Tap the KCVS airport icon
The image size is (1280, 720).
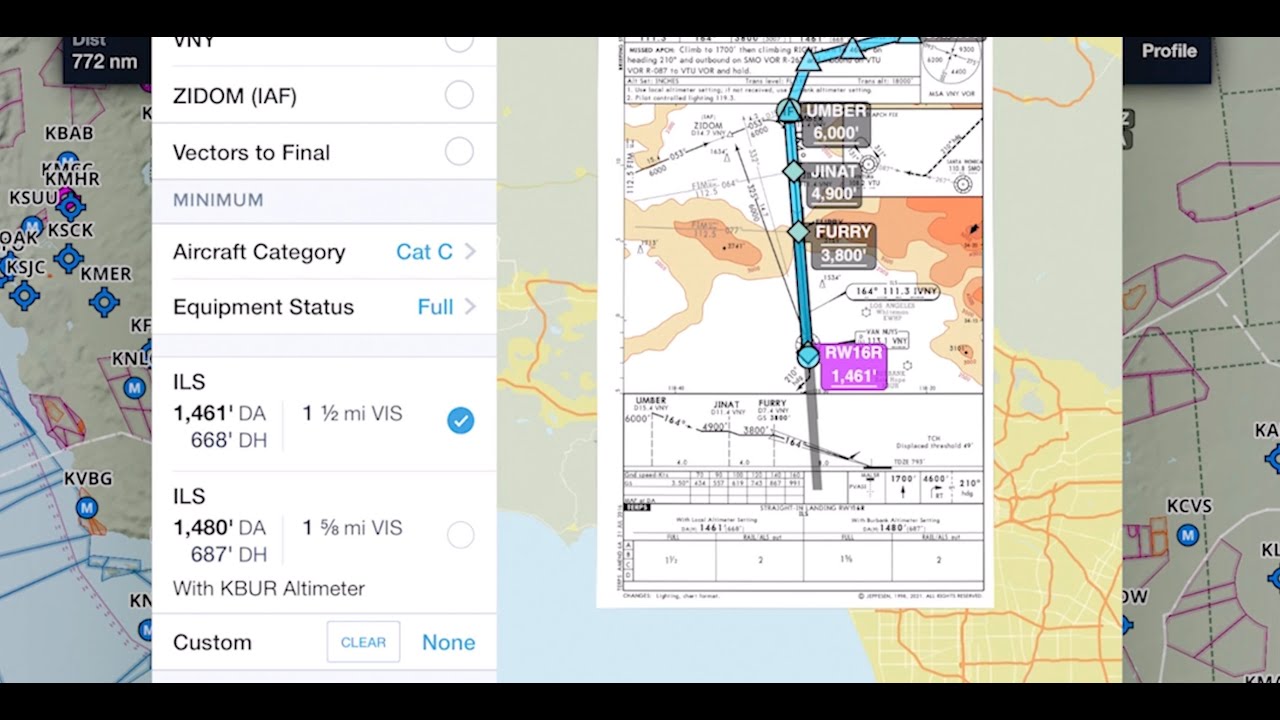coord(1187,535)
